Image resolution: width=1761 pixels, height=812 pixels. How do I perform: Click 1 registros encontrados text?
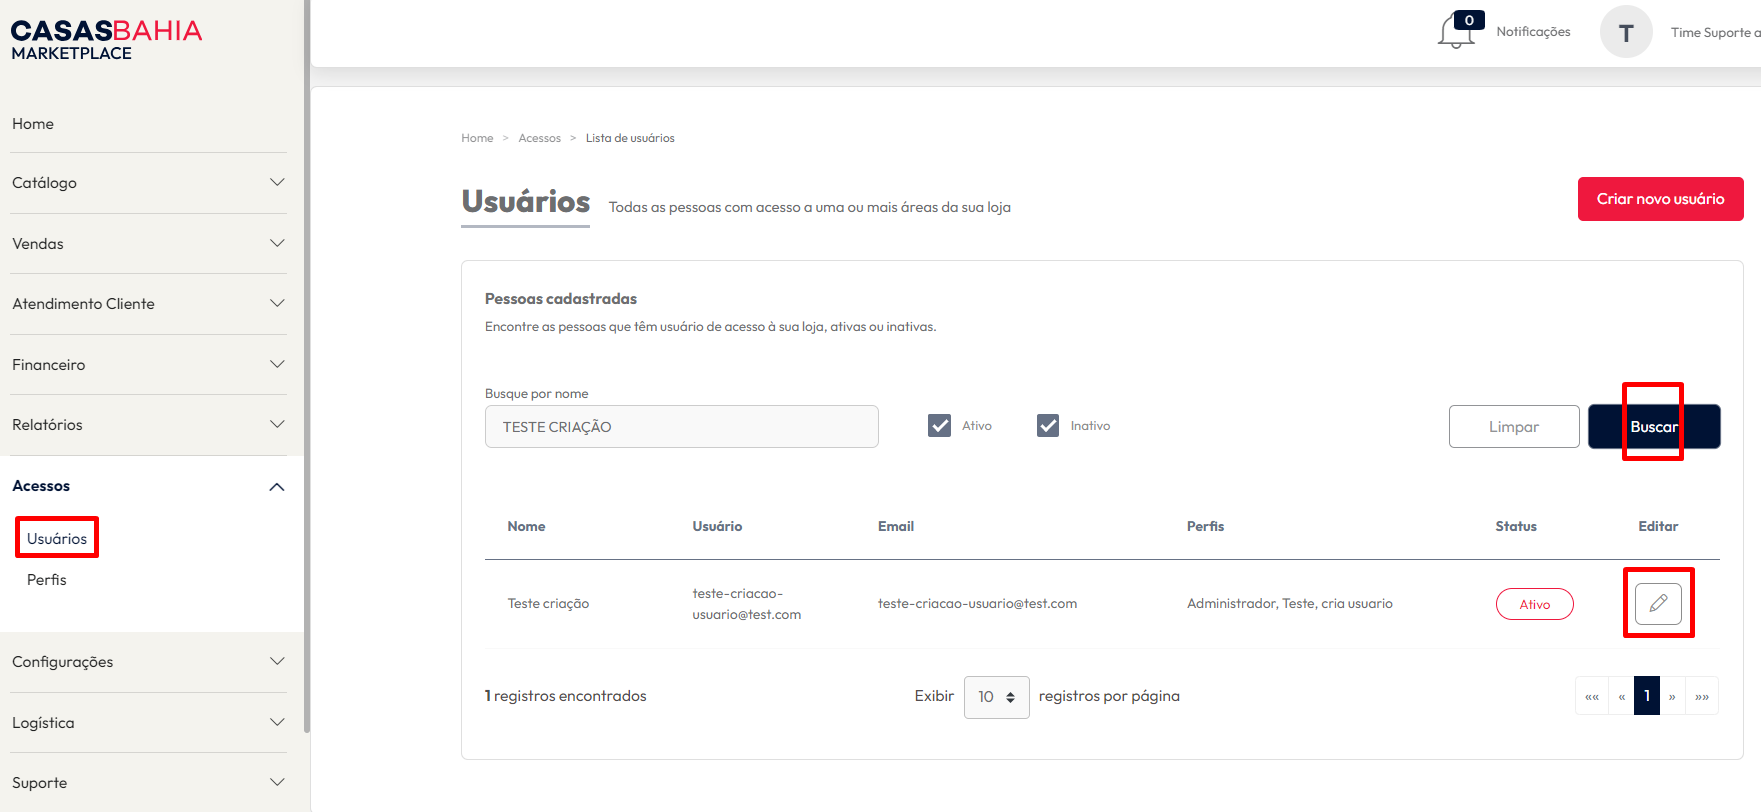tap(566, 696)
